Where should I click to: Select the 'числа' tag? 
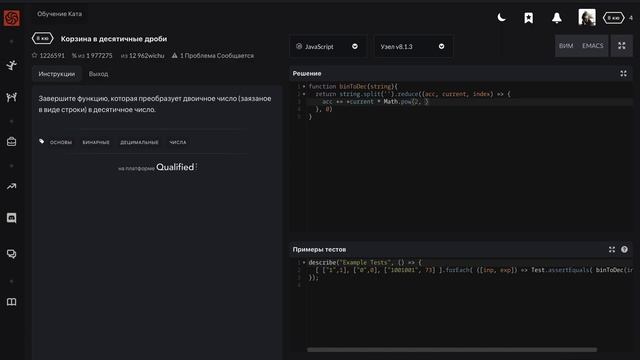pyautogui.click(x=178, y=142)
